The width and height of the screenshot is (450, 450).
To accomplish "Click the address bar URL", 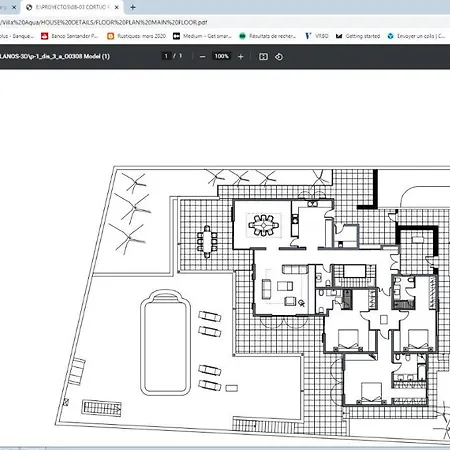I will tap(103, 22).
